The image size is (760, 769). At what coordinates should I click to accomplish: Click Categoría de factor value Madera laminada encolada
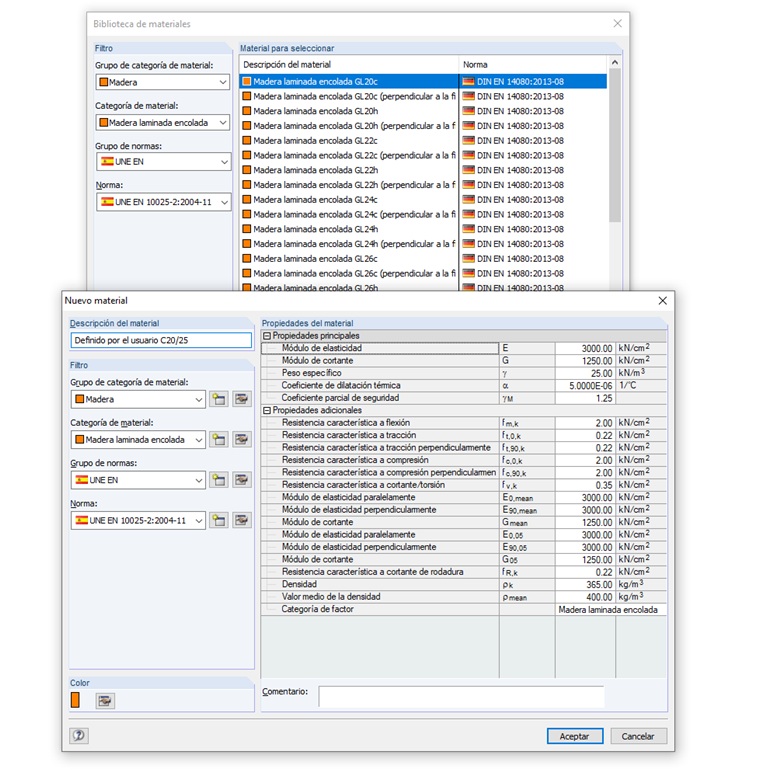tap(611, 610)
